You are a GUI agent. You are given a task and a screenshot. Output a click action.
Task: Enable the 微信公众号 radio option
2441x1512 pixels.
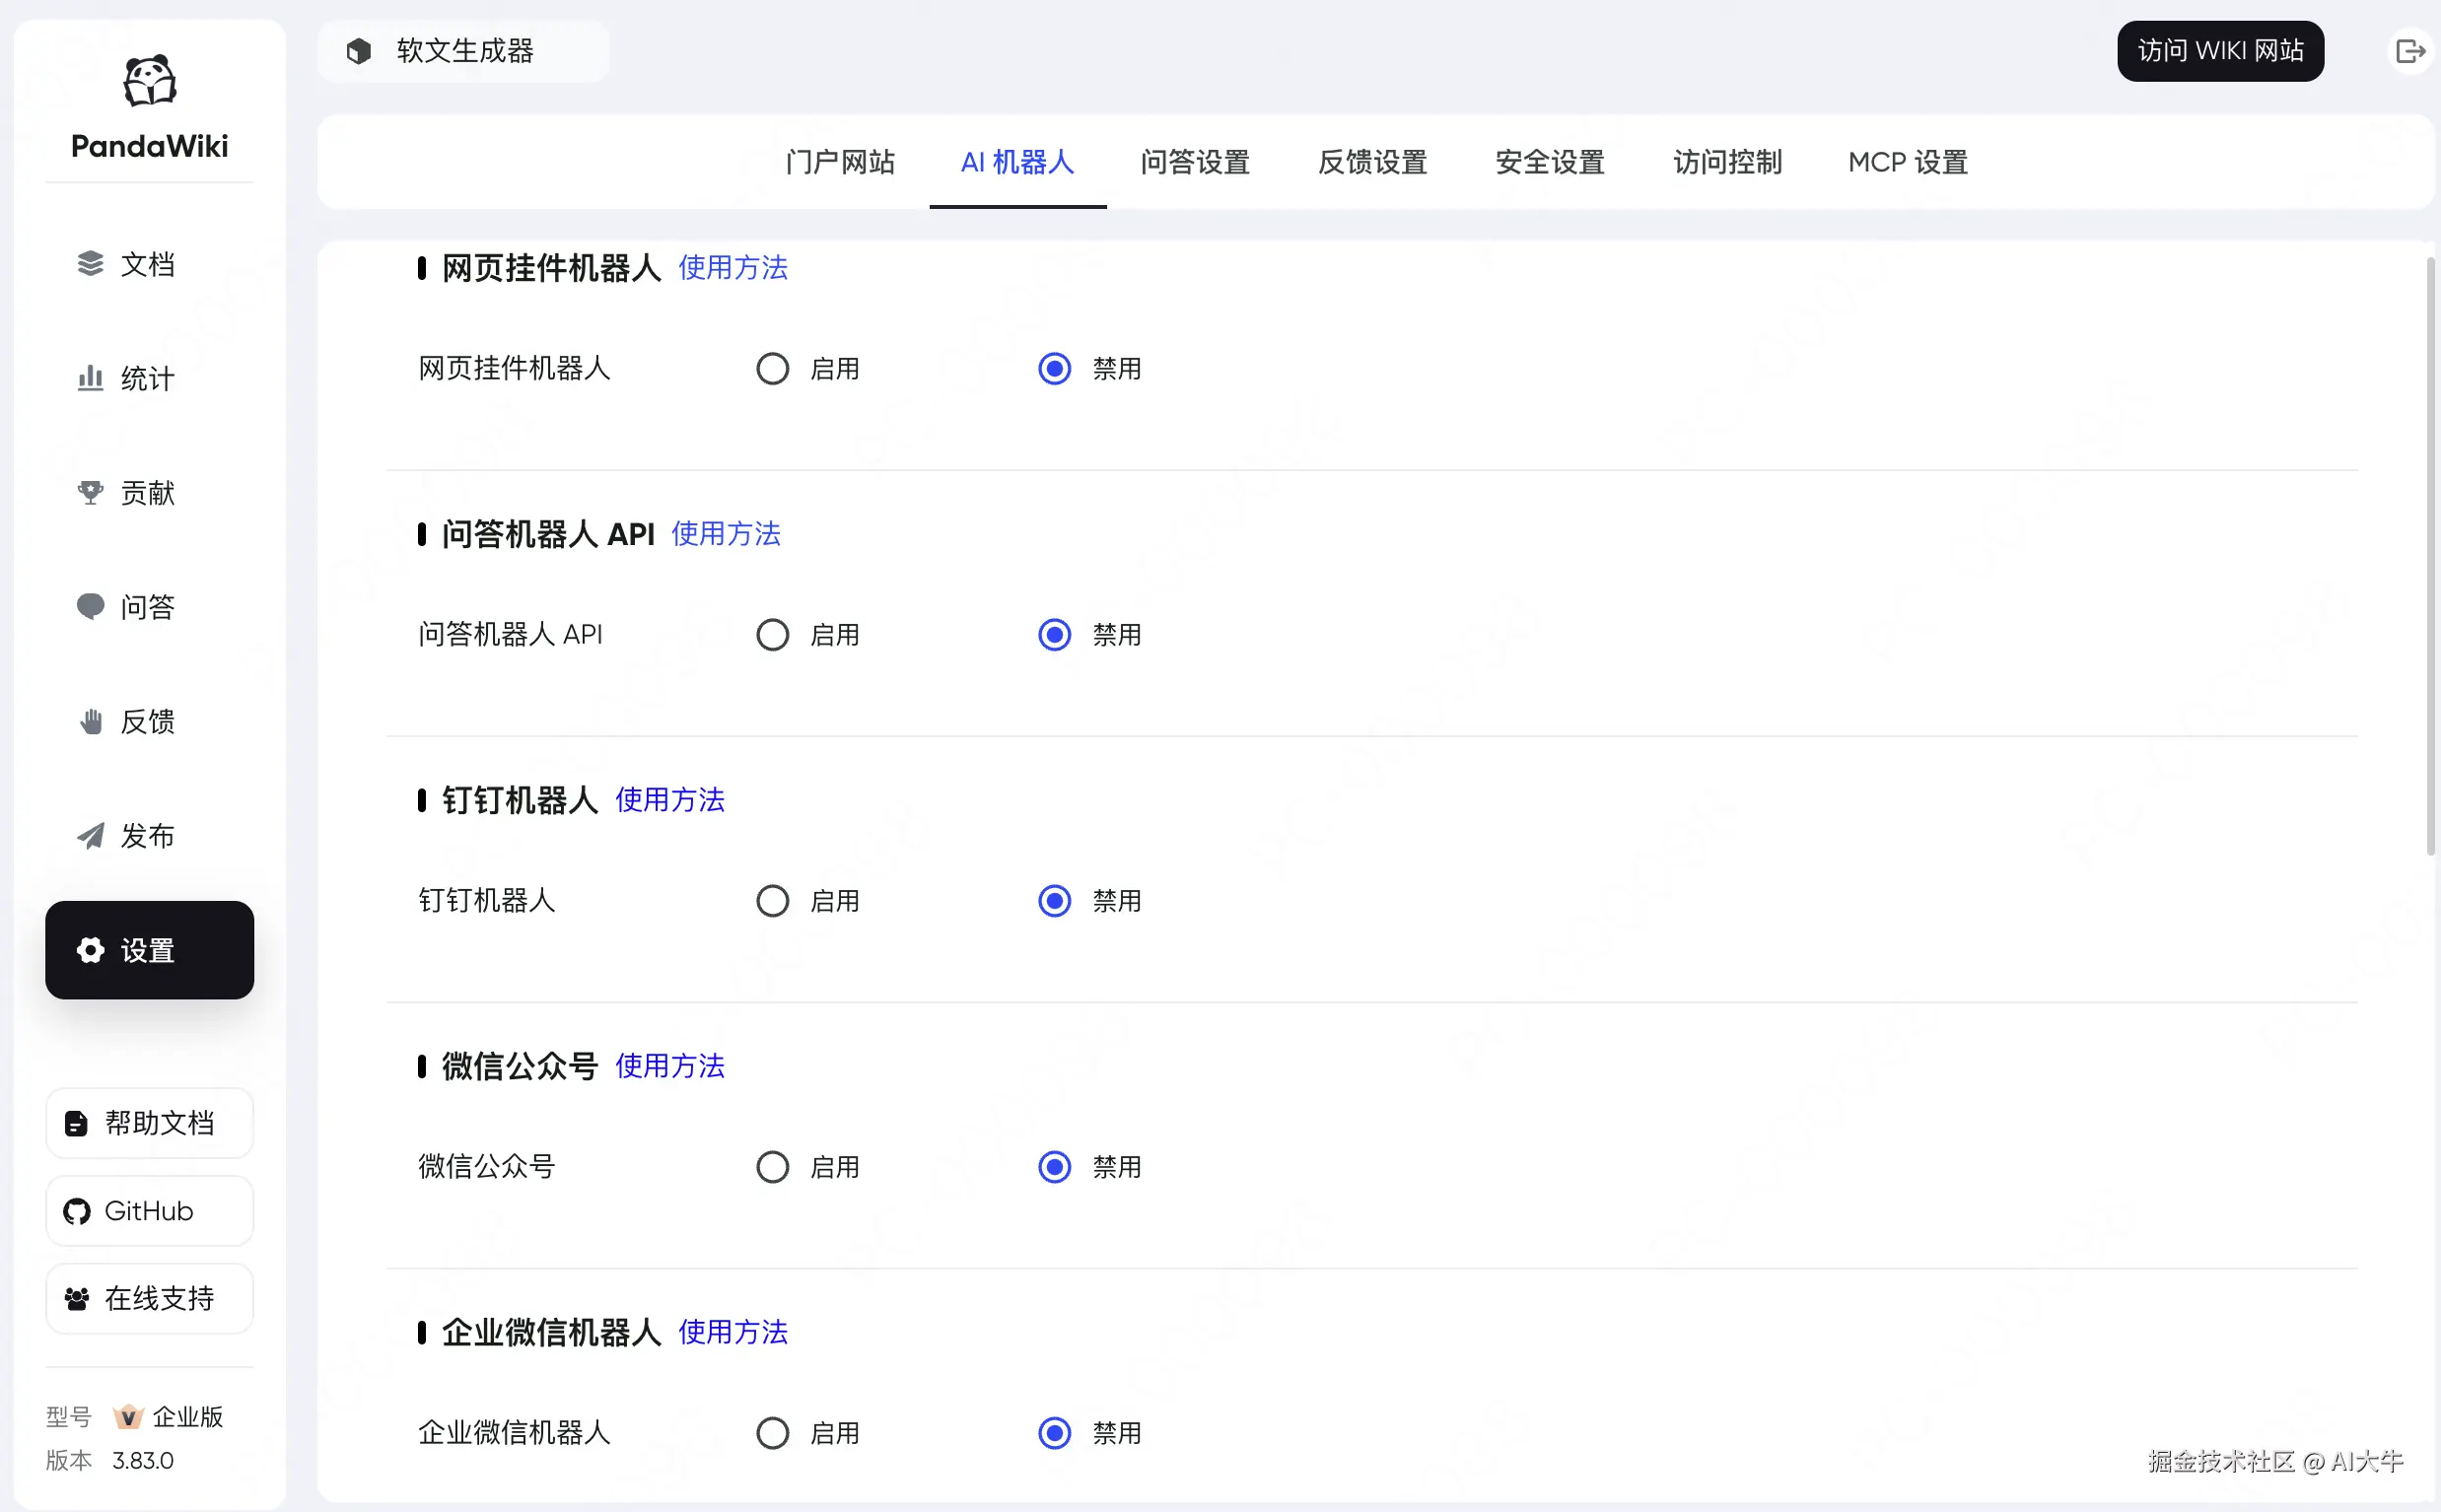(x=772, y=1167)
